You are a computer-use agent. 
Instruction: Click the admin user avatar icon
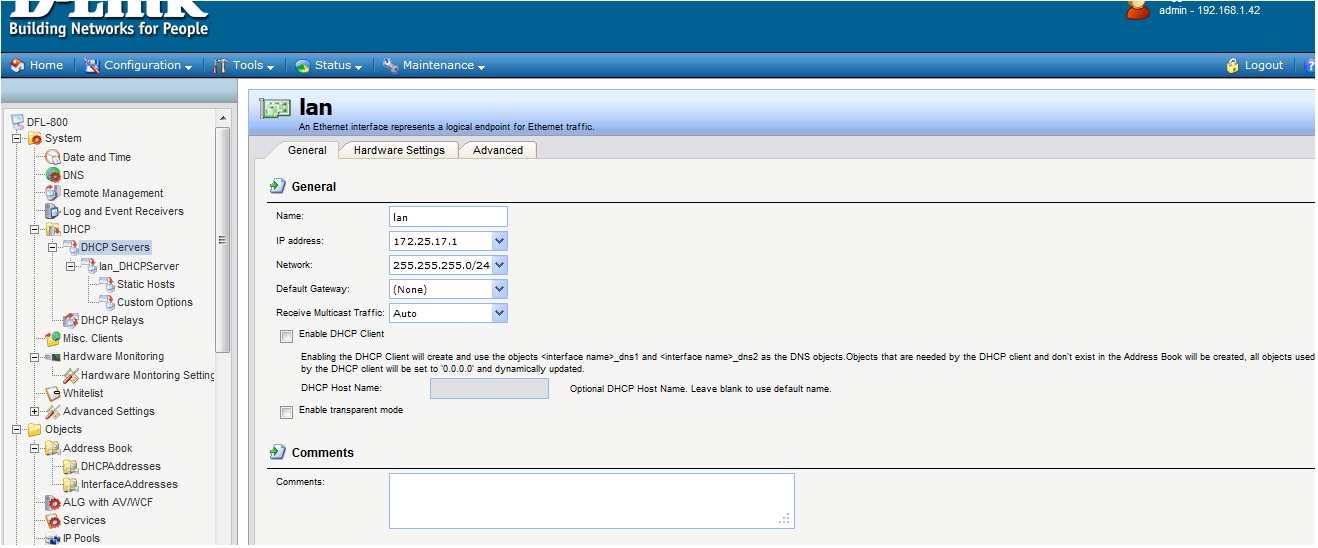click(x=1138, y=9)
